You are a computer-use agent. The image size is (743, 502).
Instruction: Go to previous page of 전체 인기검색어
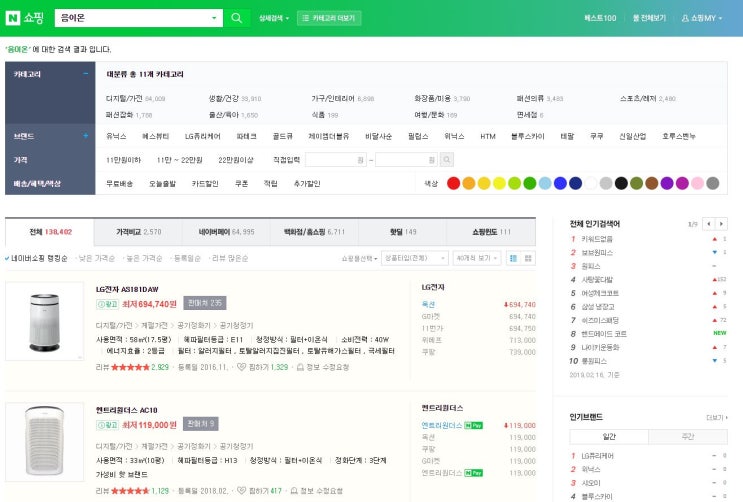(708, 224)
